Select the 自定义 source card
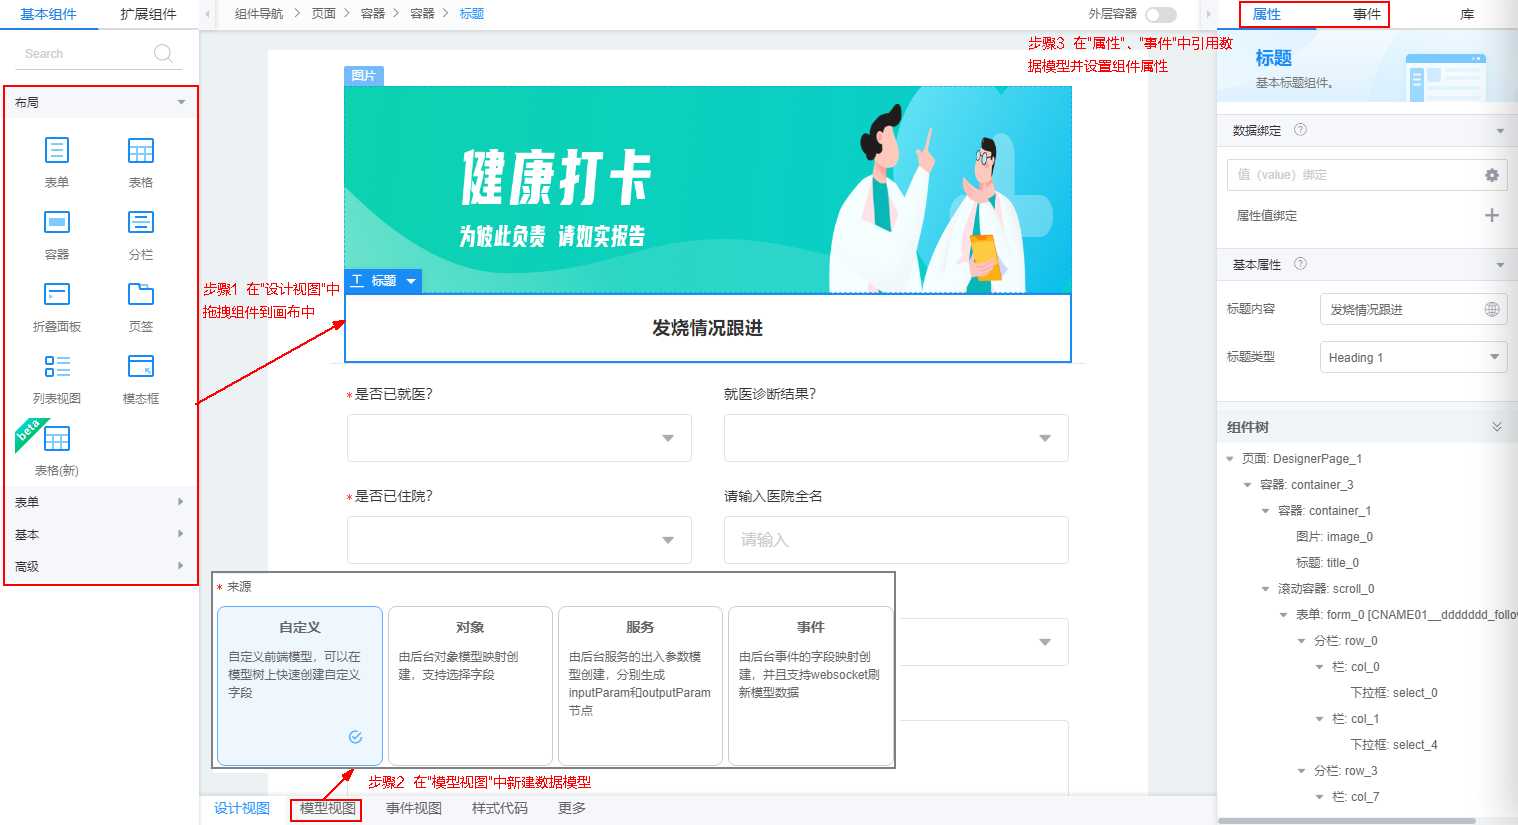The image size is (1518, 825). click(300, 685)
